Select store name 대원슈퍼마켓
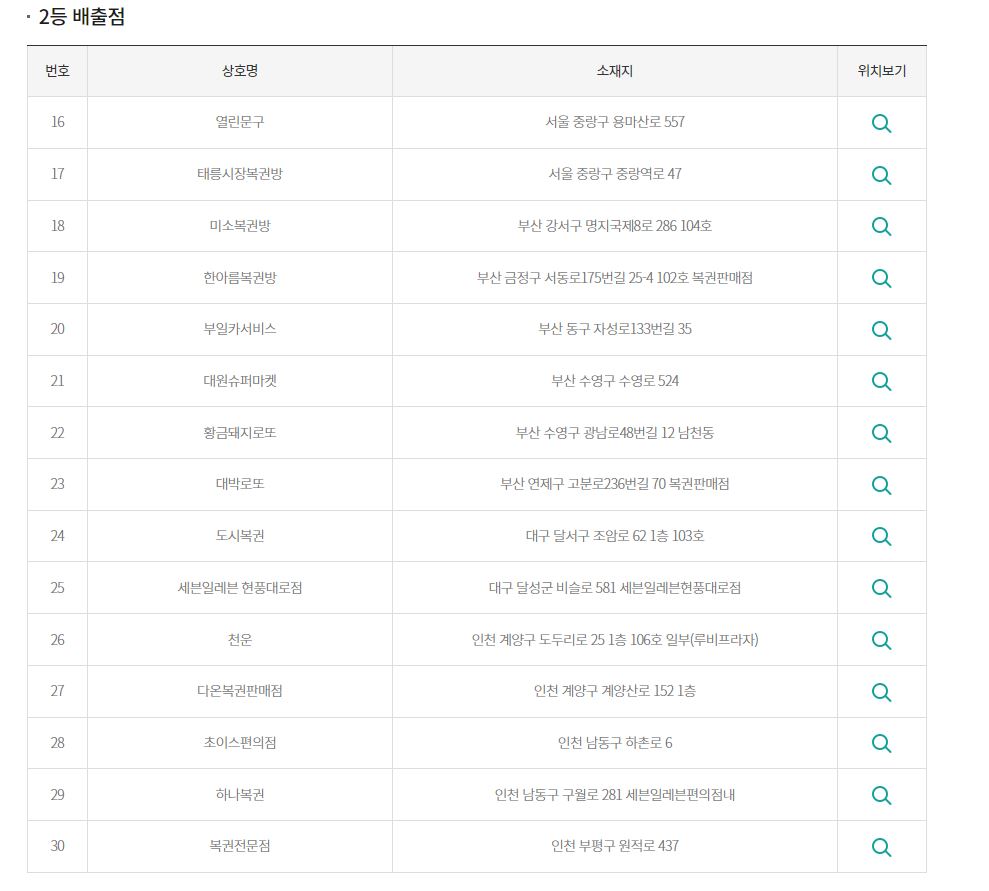 [x=240, y=381]
